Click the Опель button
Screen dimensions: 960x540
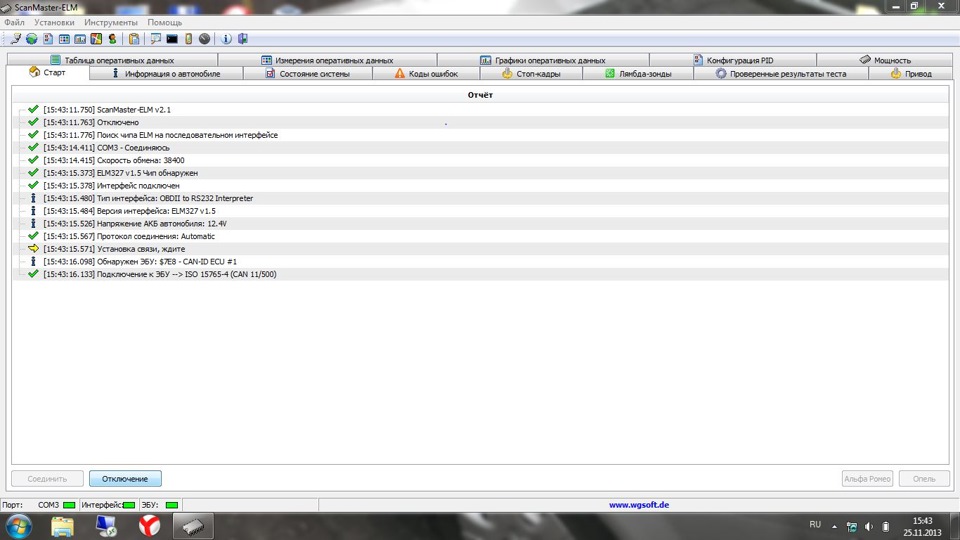point(924,479)
